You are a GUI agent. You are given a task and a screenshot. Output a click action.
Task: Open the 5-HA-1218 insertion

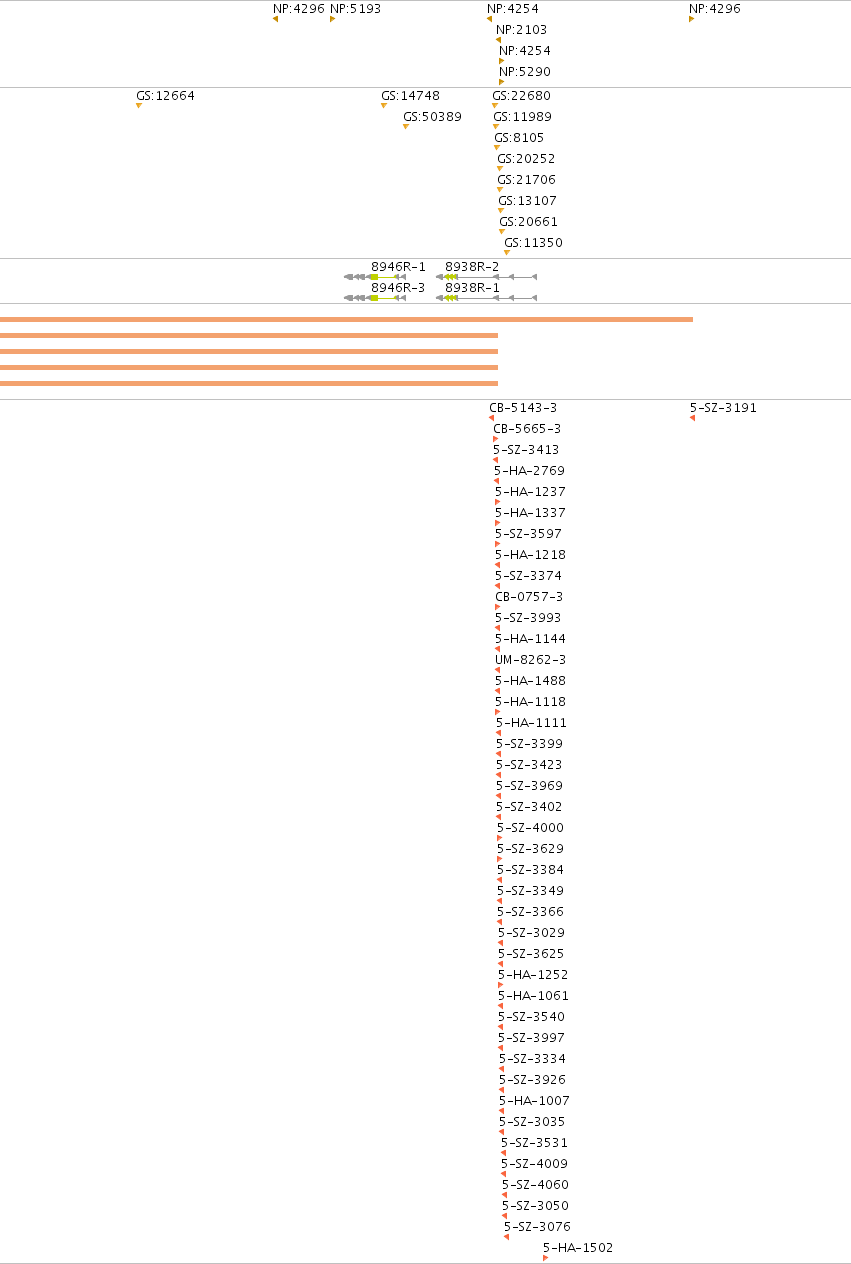530,555
